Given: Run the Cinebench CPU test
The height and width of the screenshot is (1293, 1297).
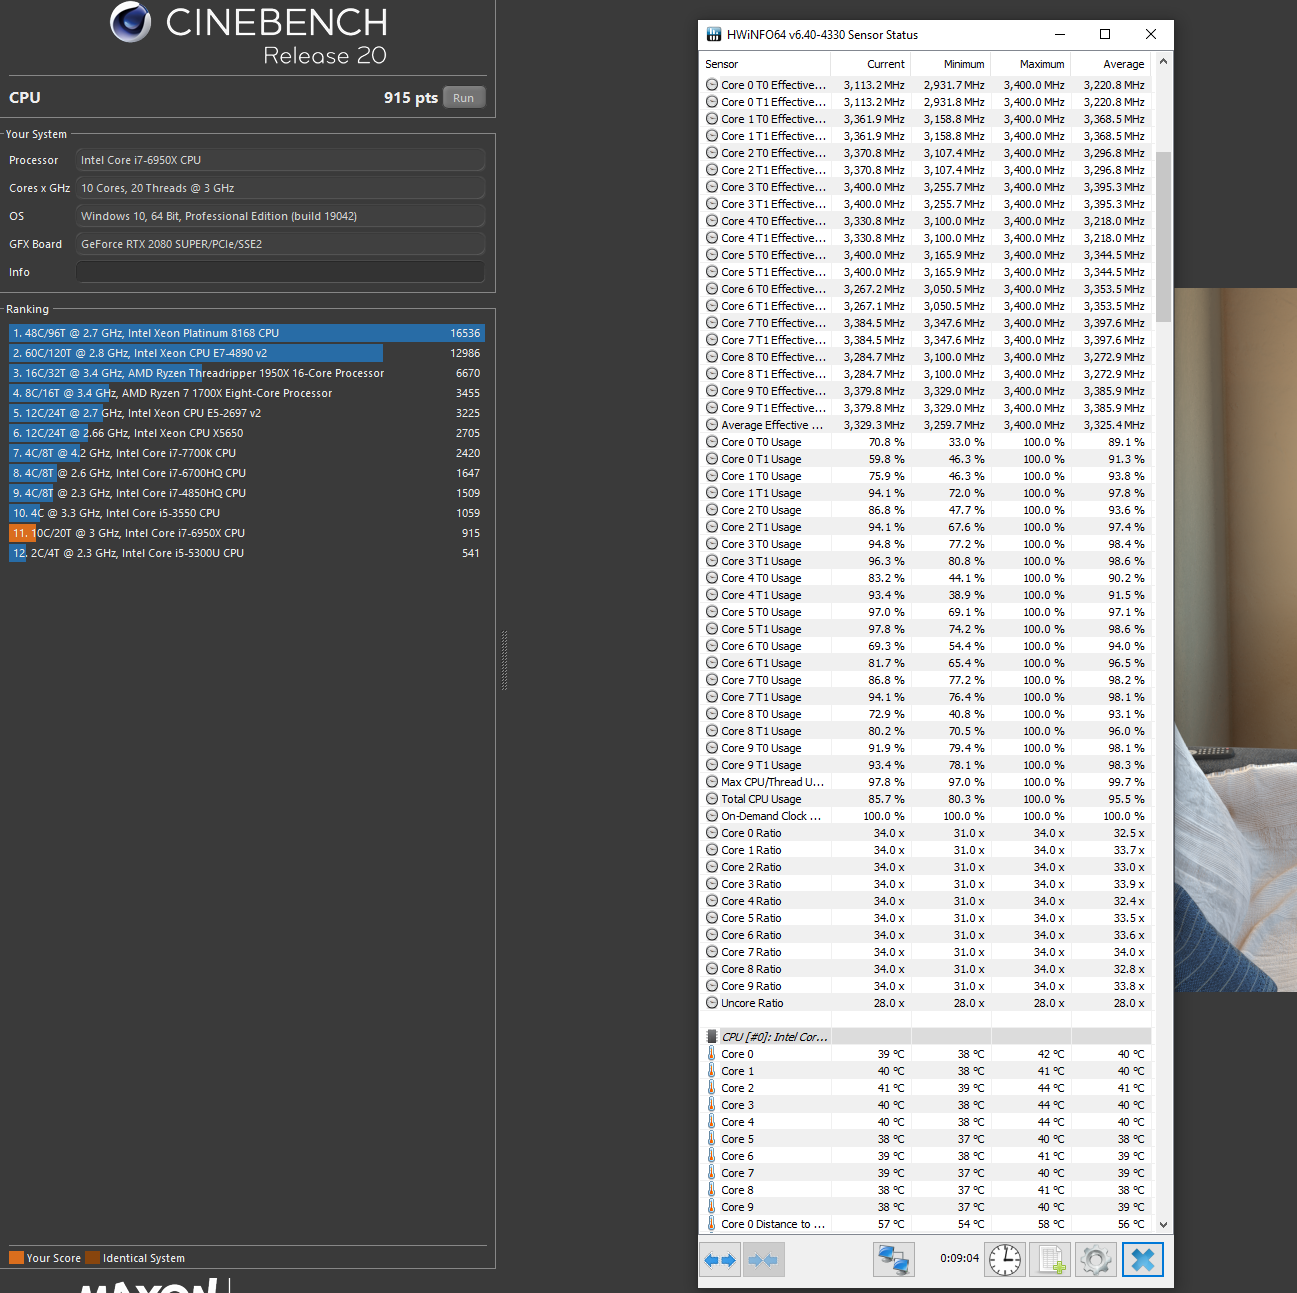Looking at the screenshot, I should (464, 98).
